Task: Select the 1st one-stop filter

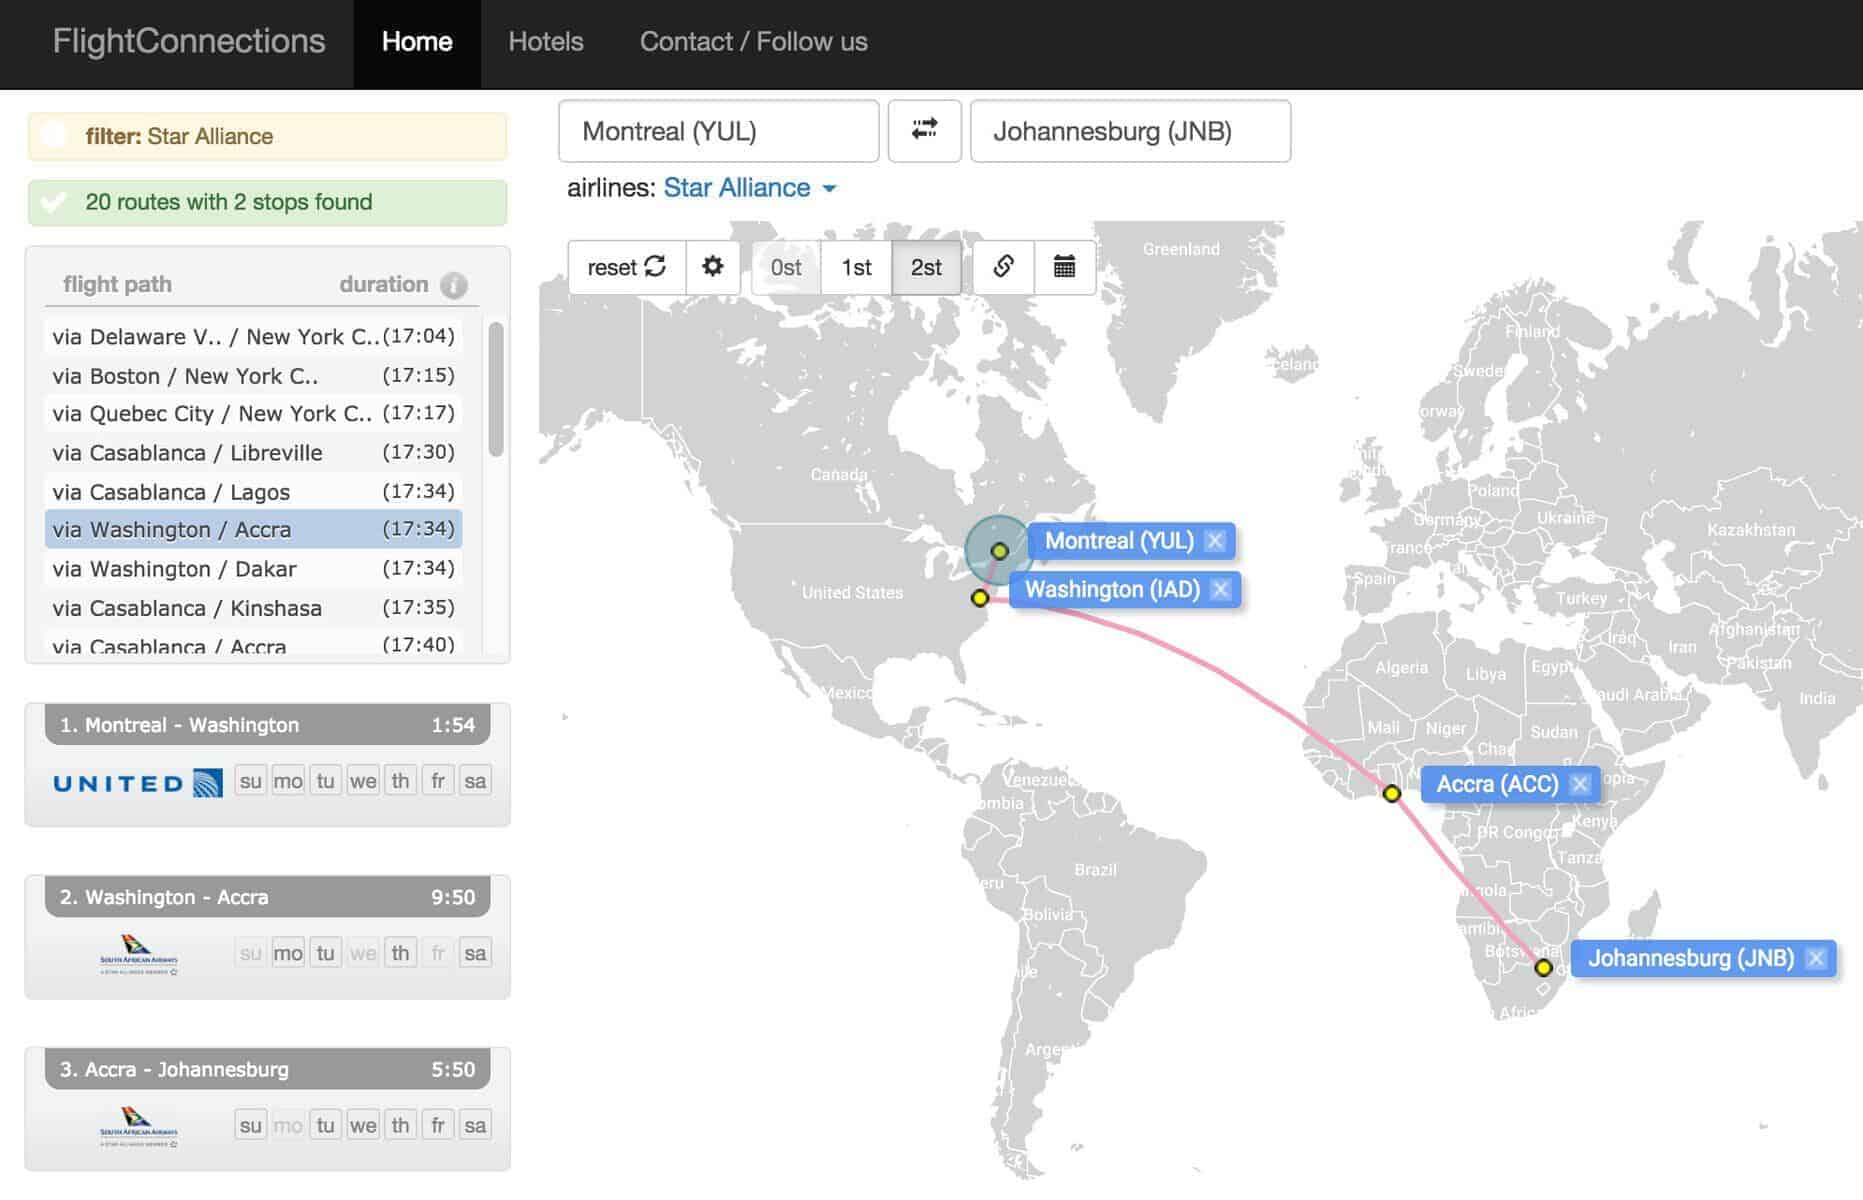Action: 856,267
